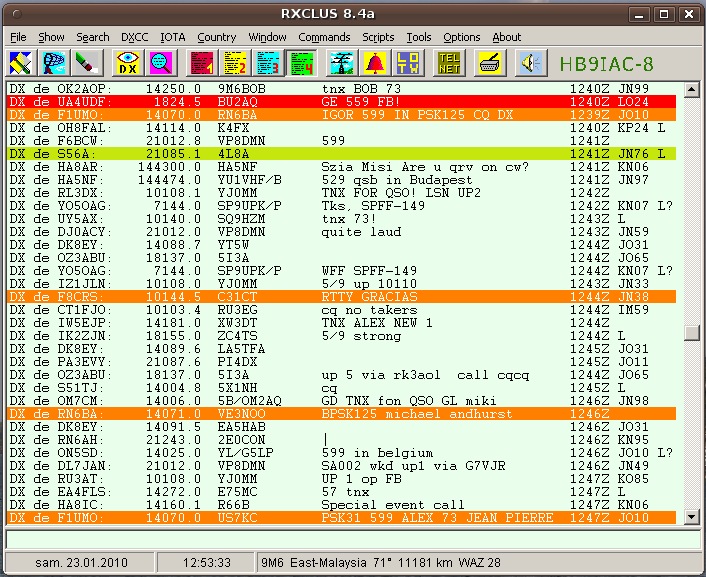Open the TELNET connection icon
706x577 pixels.
coord(449,63)
